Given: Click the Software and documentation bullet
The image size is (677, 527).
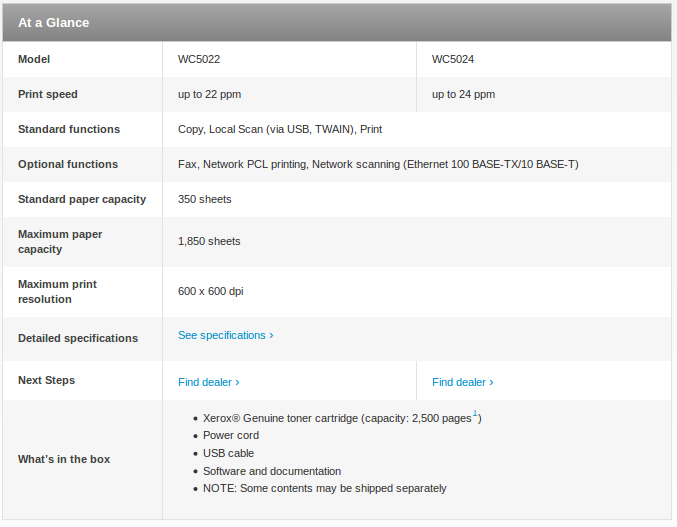Looking at the screenshot, I should [272, 471].
